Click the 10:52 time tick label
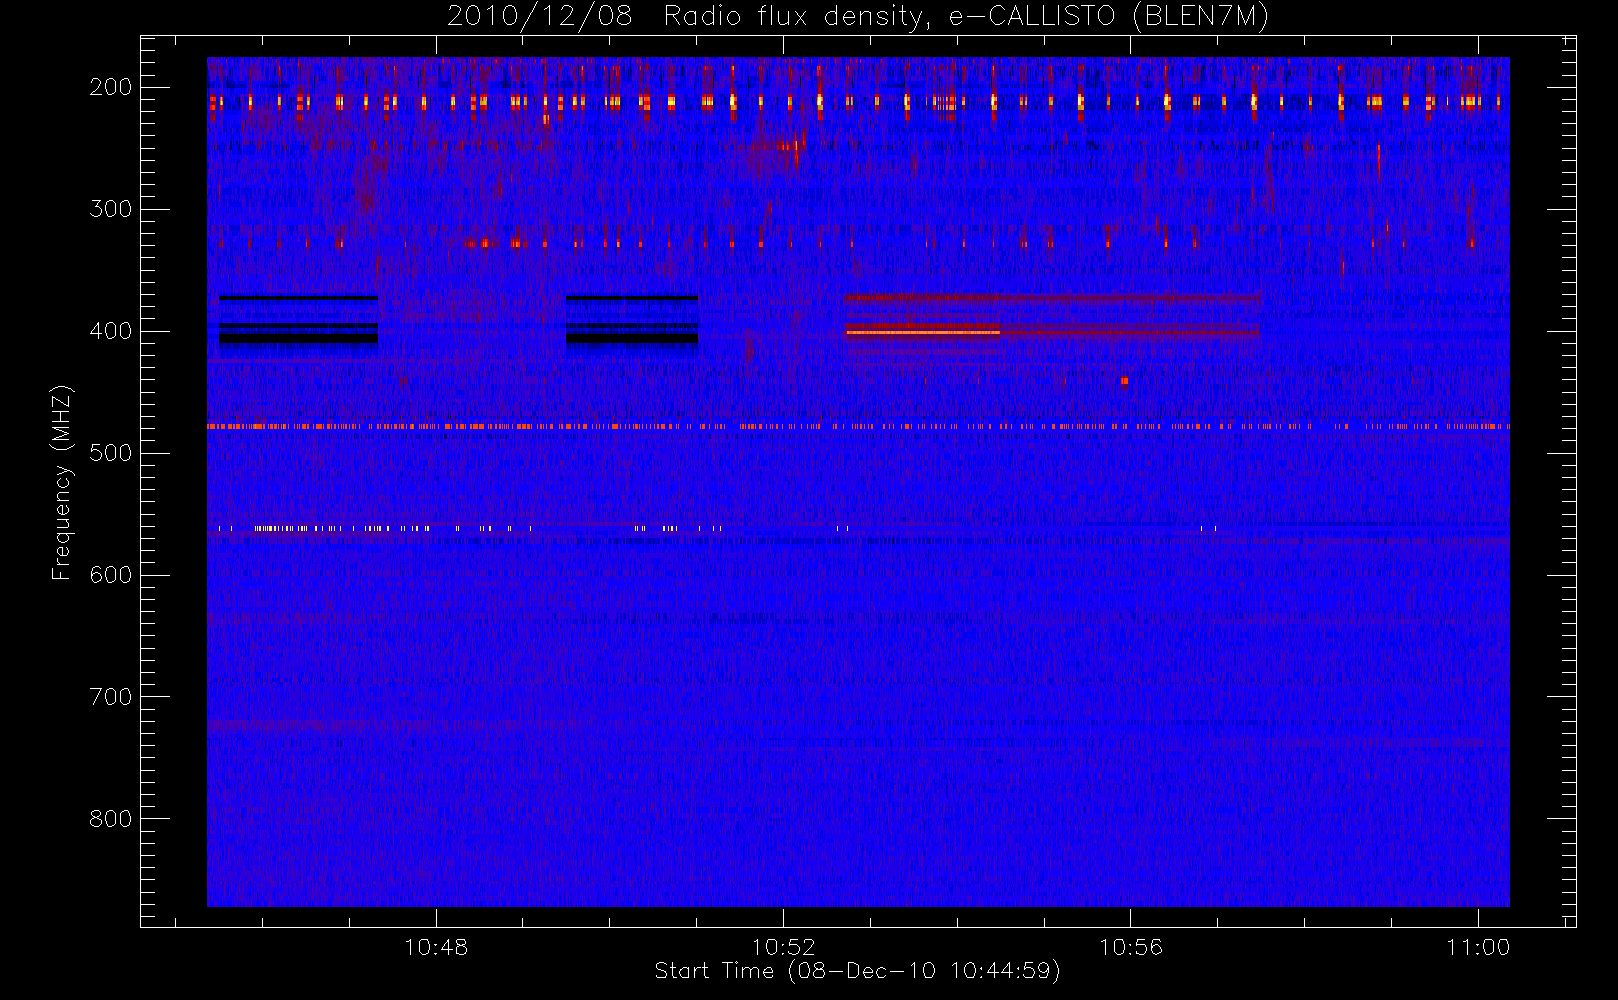 pyautogui.click(x=784, y=947)
